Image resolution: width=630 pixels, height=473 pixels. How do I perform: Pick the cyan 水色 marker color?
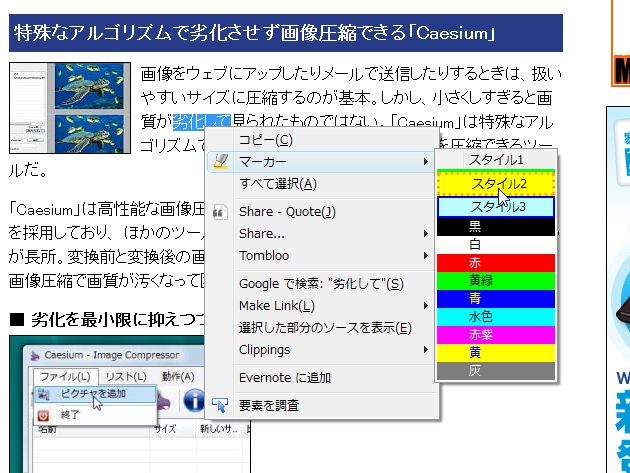click(x=496, y=317)
